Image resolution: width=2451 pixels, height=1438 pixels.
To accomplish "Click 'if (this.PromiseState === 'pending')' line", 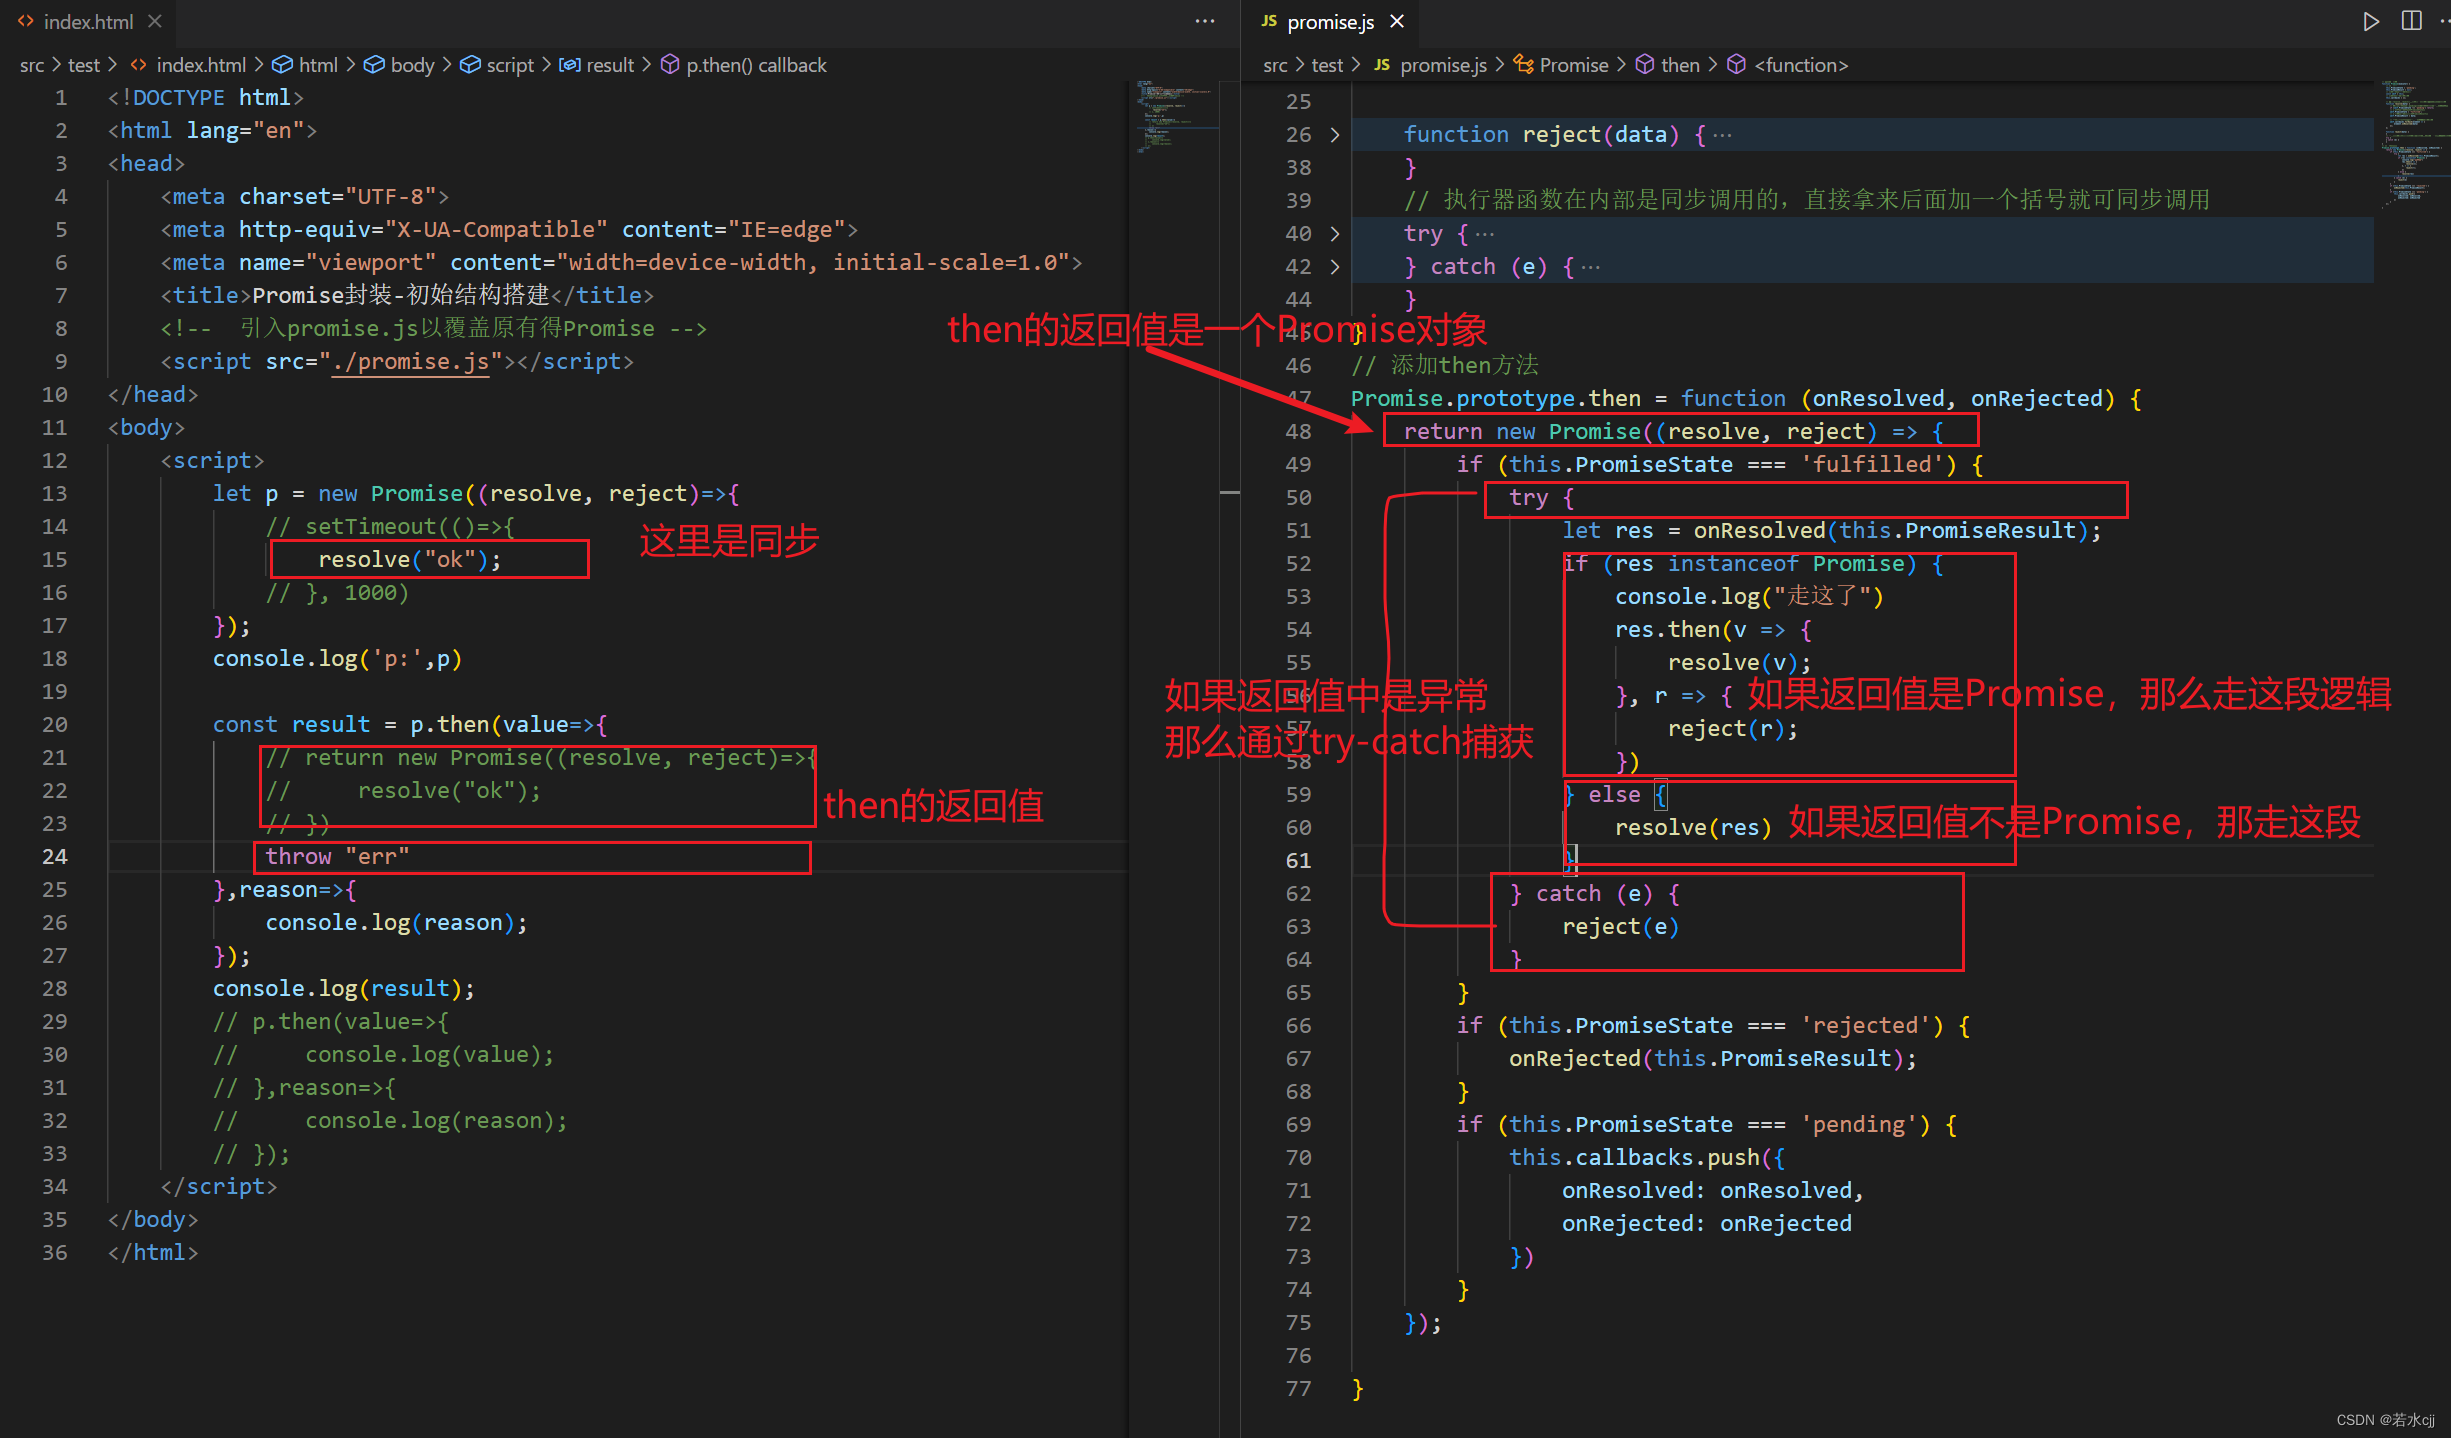I will (1706, 1124).
